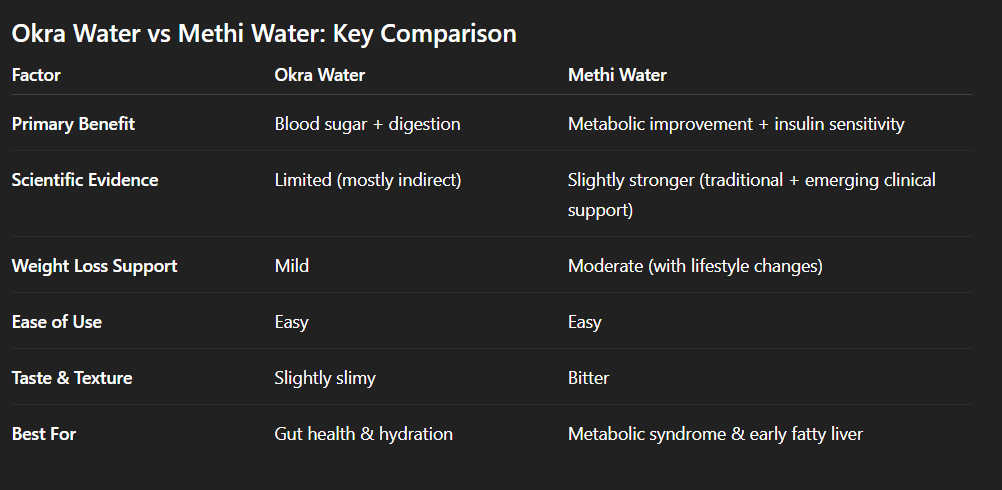Click the "Slightly stronger" evidence cell
Viewport: 1002px width, 490px height.
tap(751, 181)
